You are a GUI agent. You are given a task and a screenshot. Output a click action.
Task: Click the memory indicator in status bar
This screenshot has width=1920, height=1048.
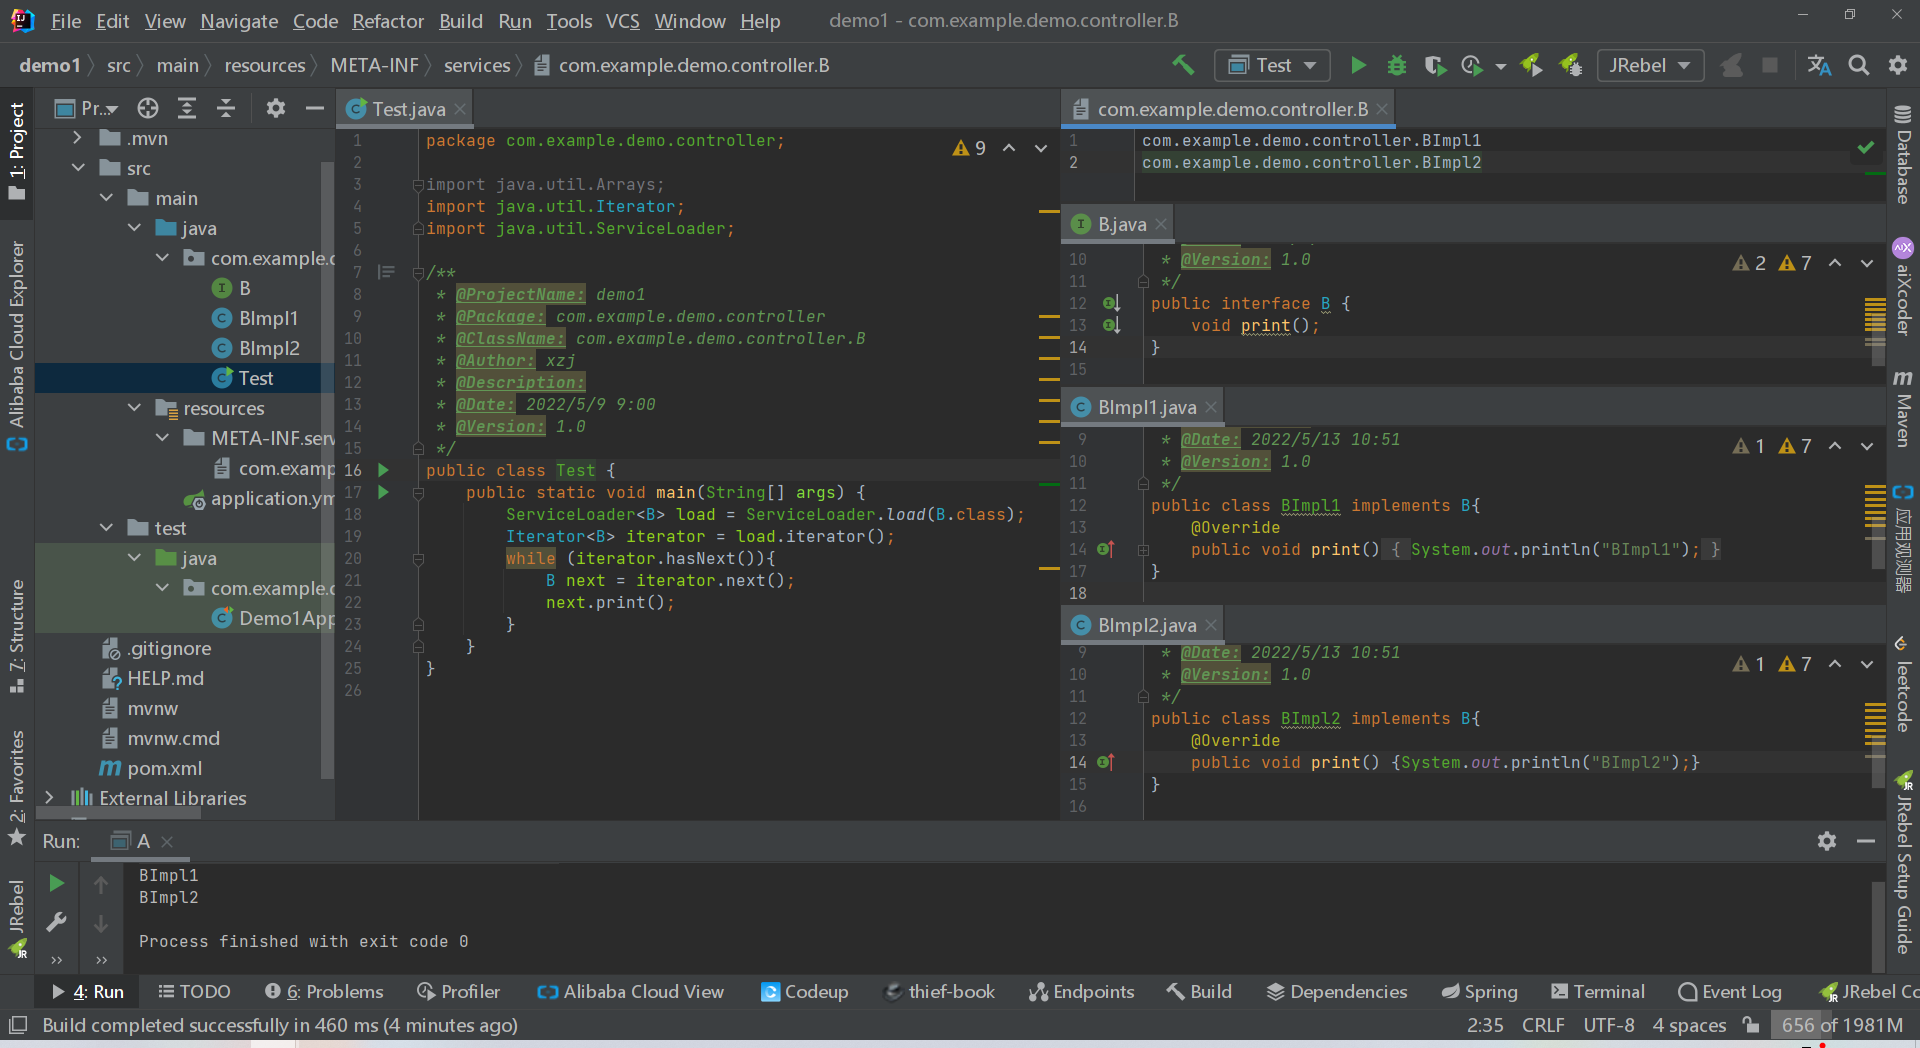tap(1841, 1025)
